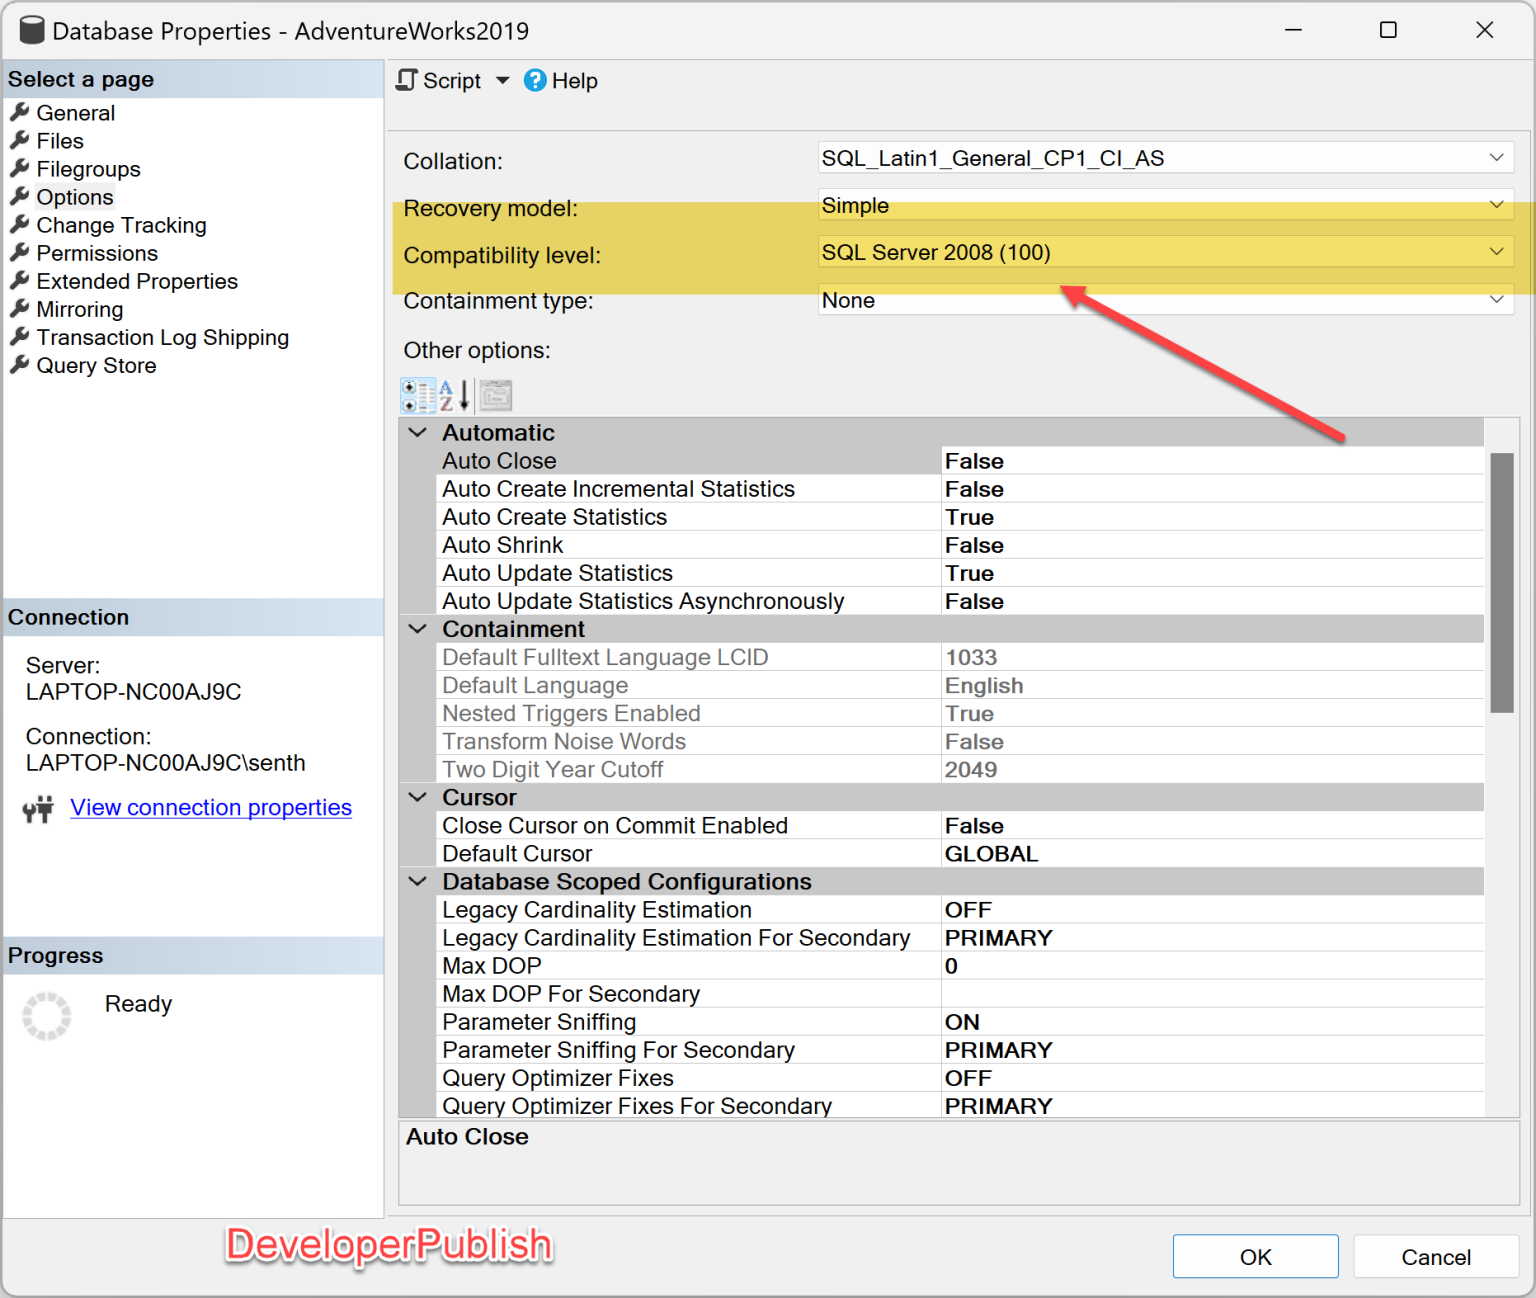Collapse the Automatic section
This screenshot has height=1298, width=1536.
[417, 432]
